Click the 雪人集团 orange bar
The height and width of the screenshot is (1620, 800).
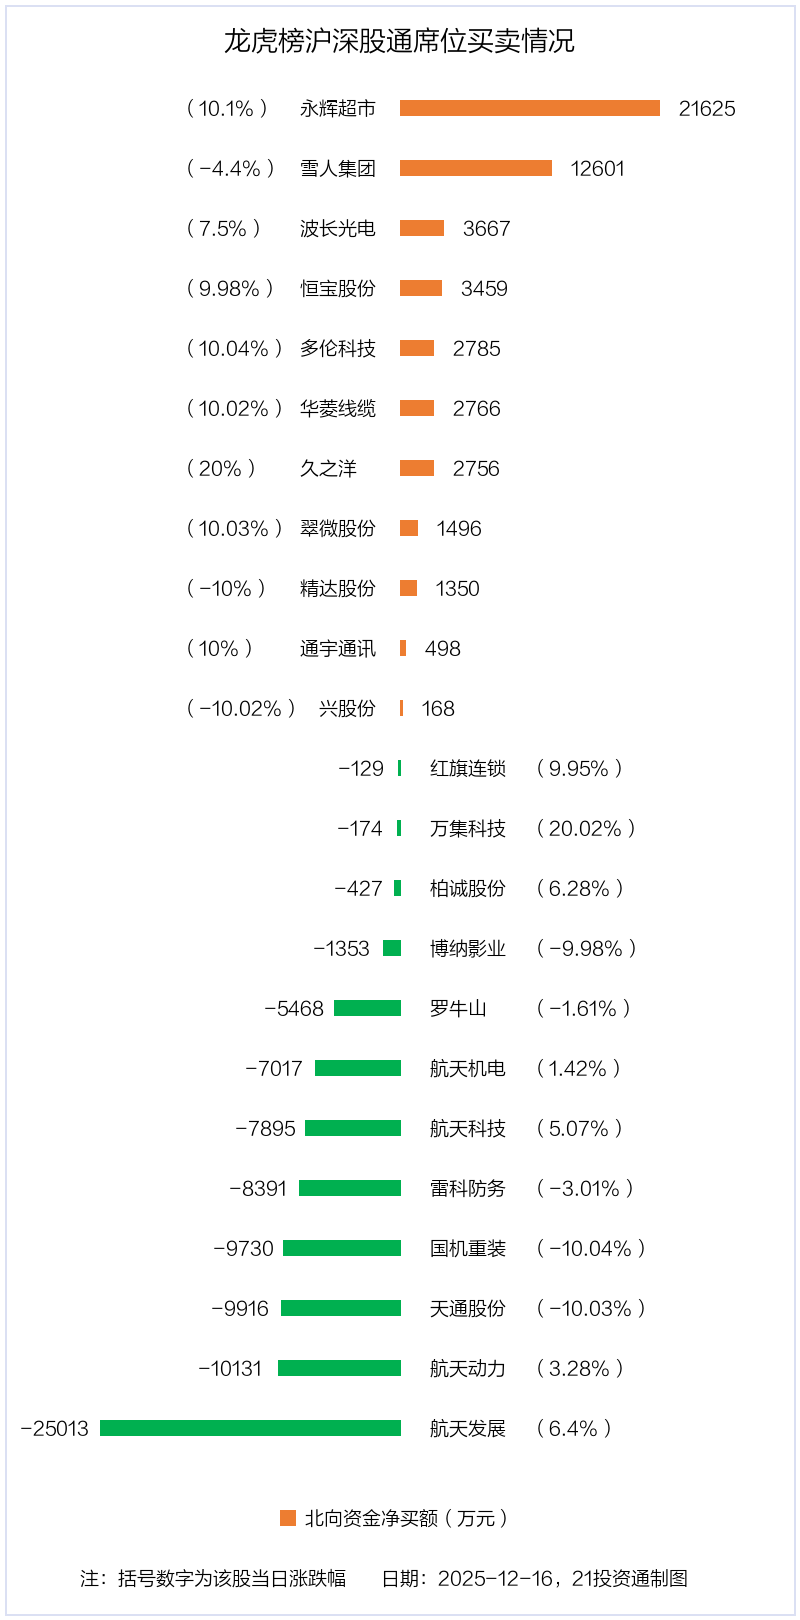pos(475,168)
